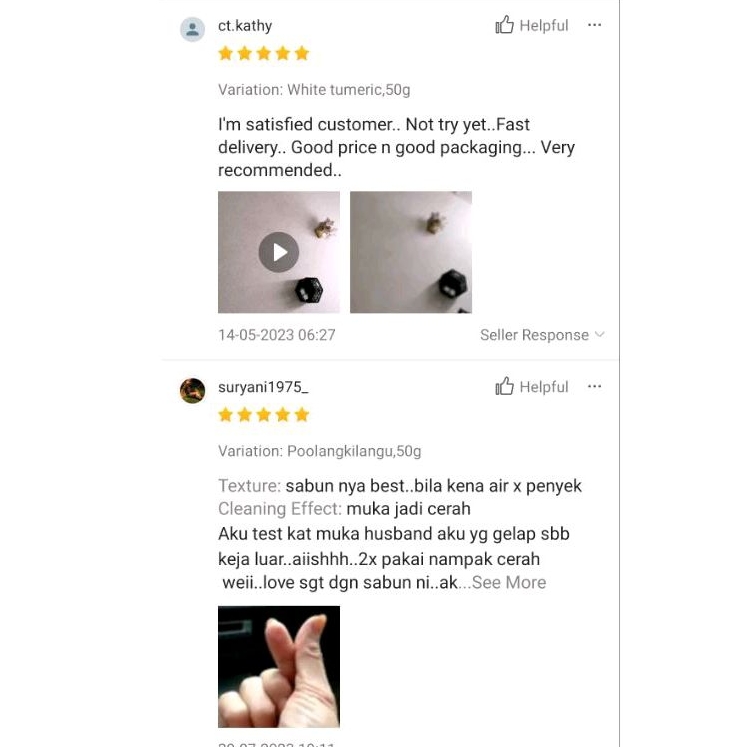
Task: Mark suryani1975_'s review as Helpful
Action: tap(532, 386)
